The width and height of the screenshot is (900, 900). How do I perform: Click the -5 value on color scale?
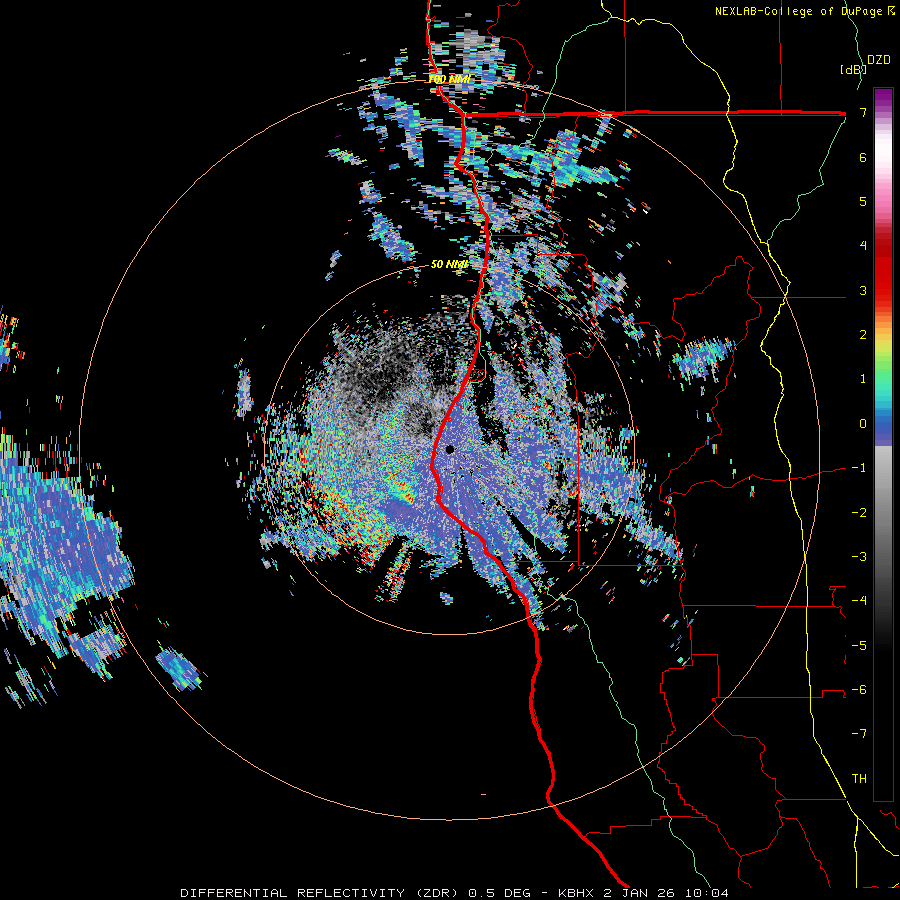click(x=859, y=646)
